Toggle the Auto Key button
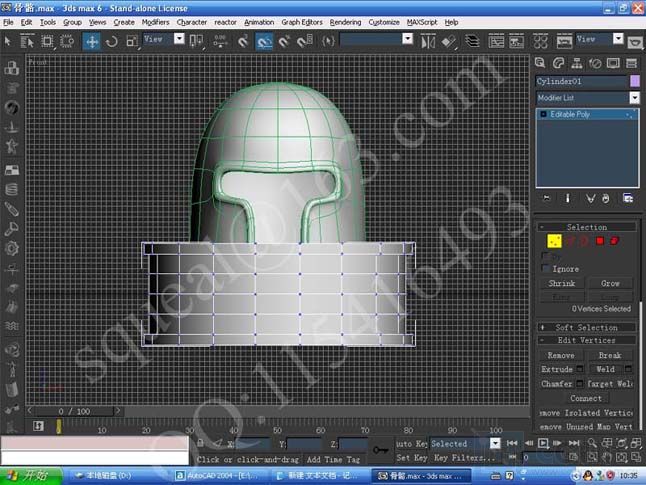This screenshot has height=485, width=646. 411,444
